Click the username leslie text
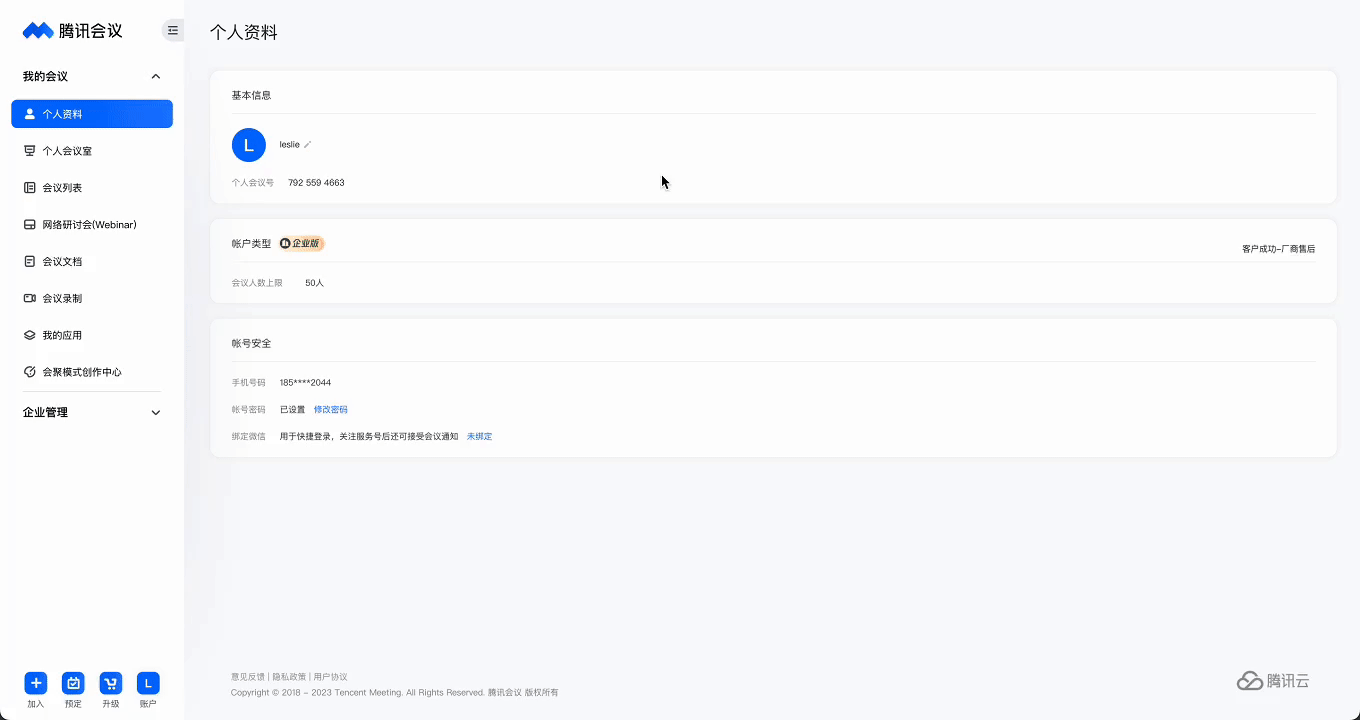This screenshot has width=1360, height=720. coord(289,145)
